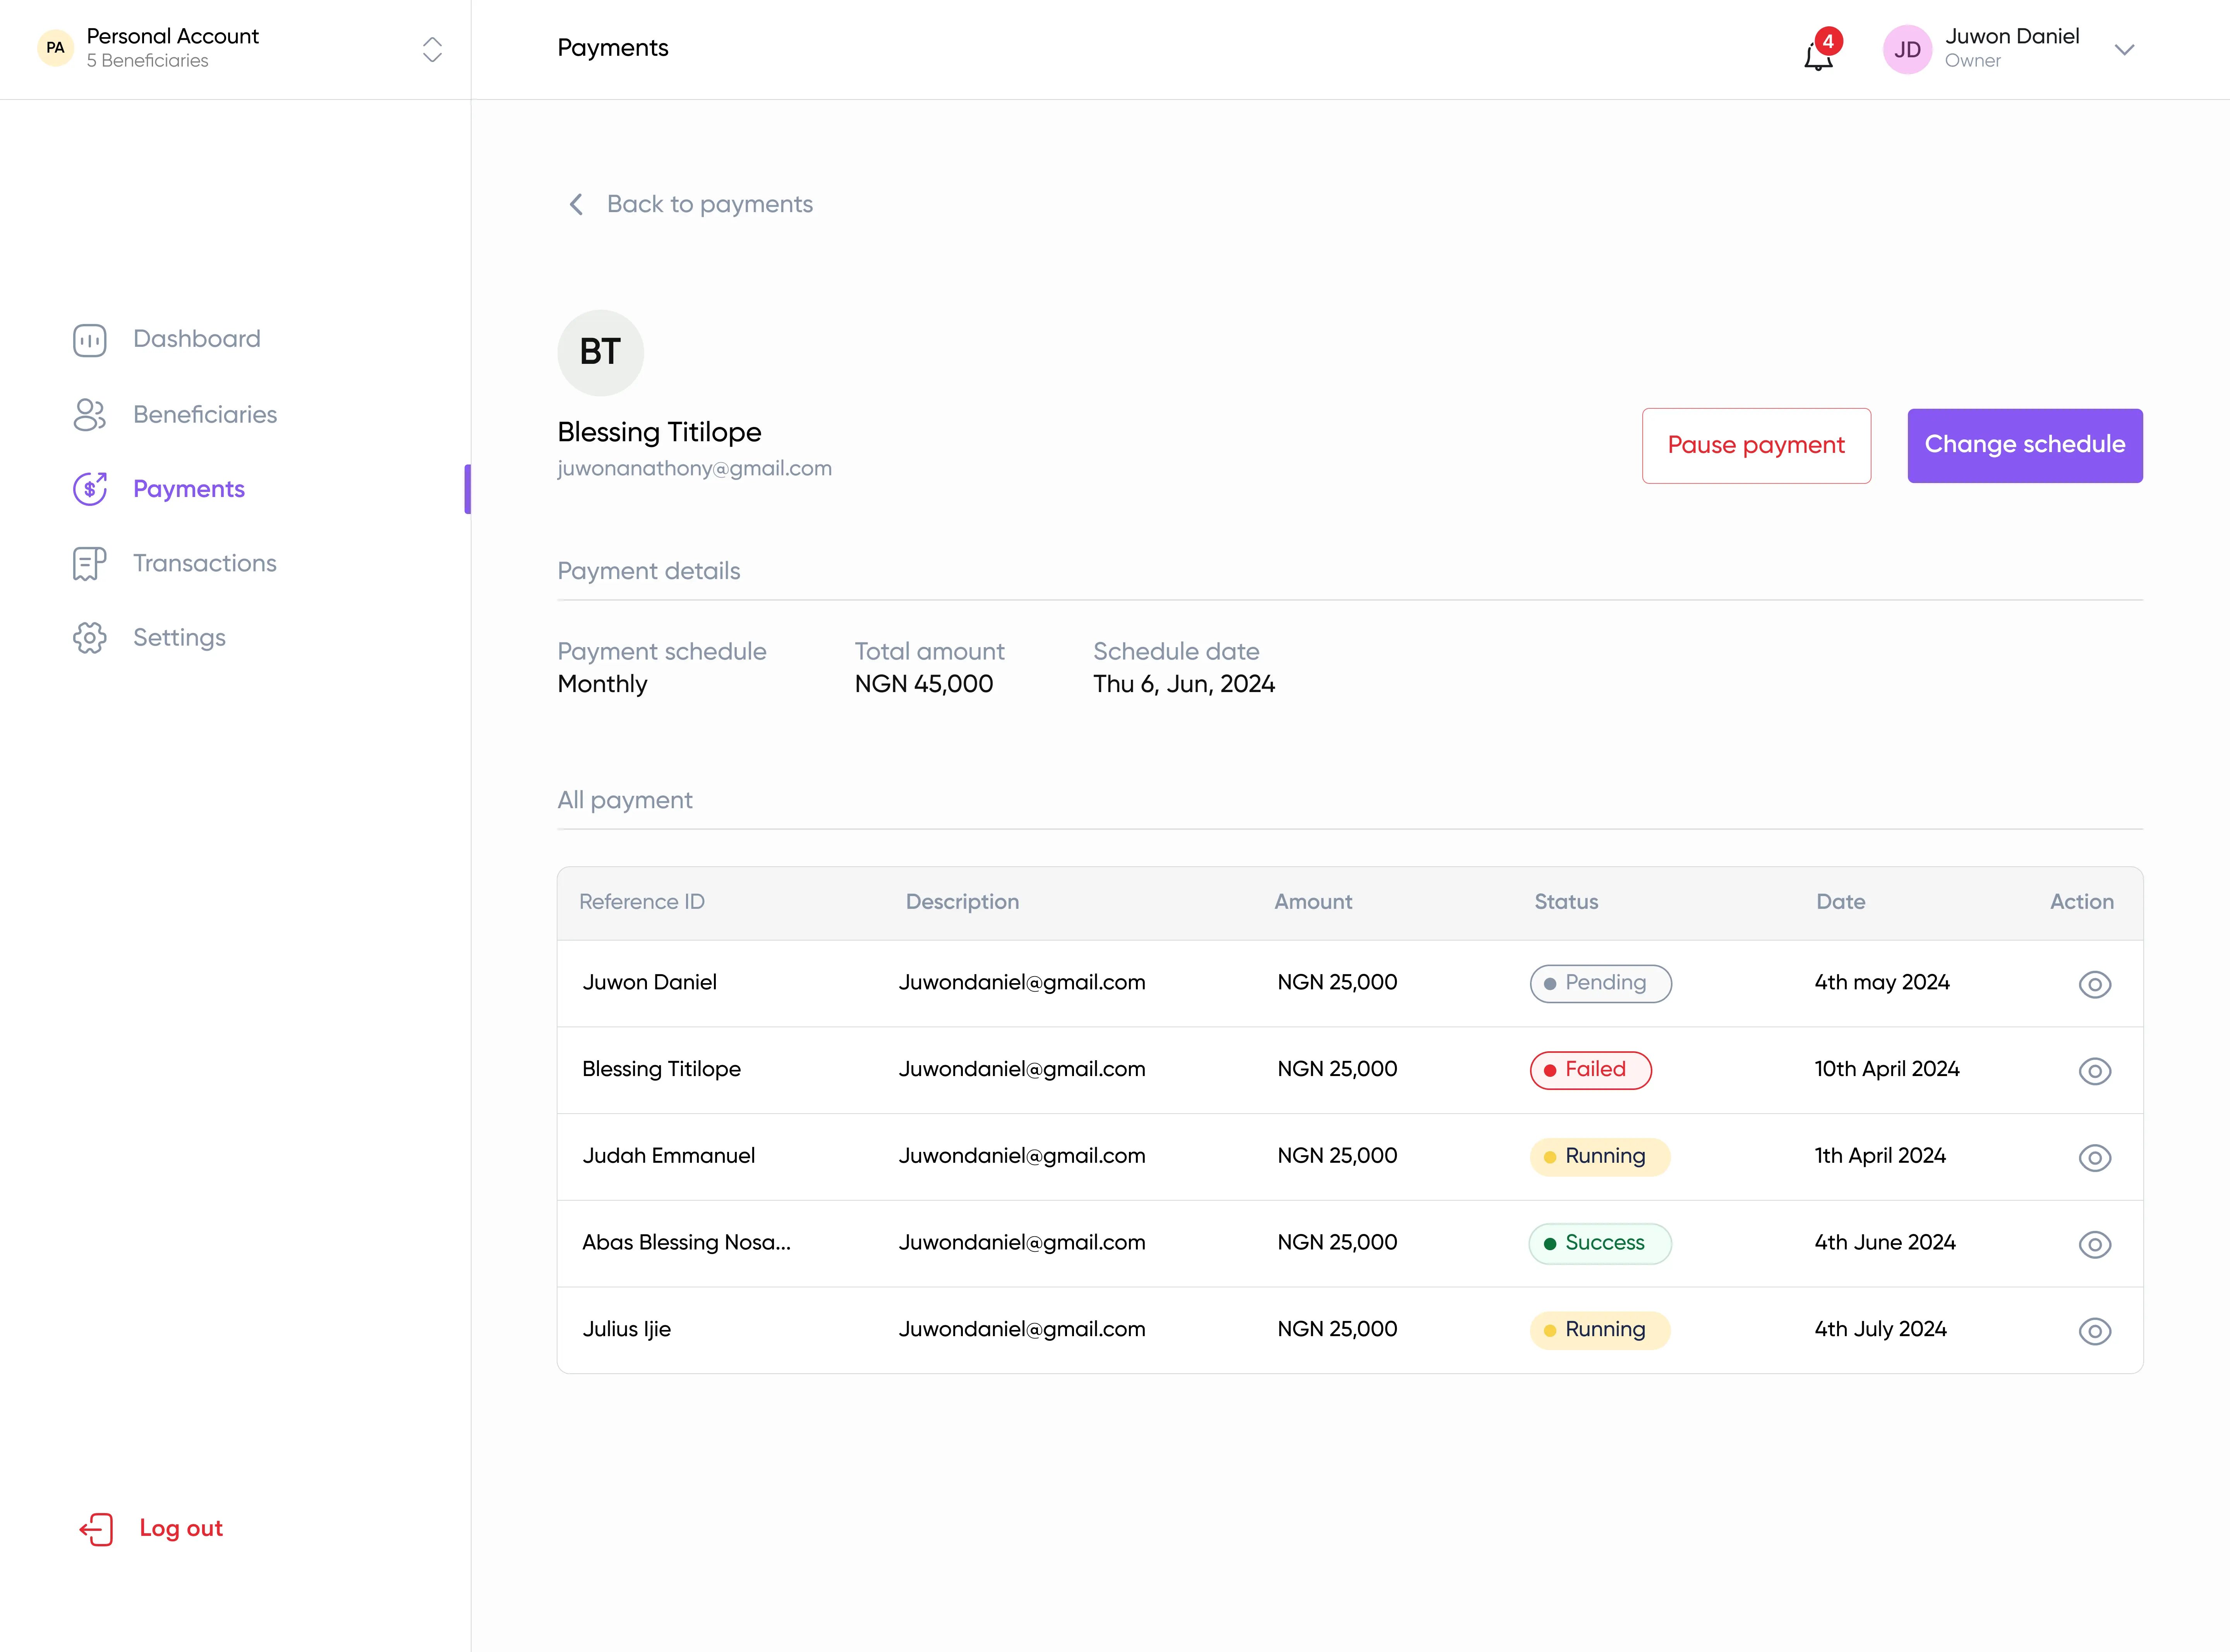Click the Pending status badge
This screenshot has height=1652, width=2230.
coord(1600,983)
